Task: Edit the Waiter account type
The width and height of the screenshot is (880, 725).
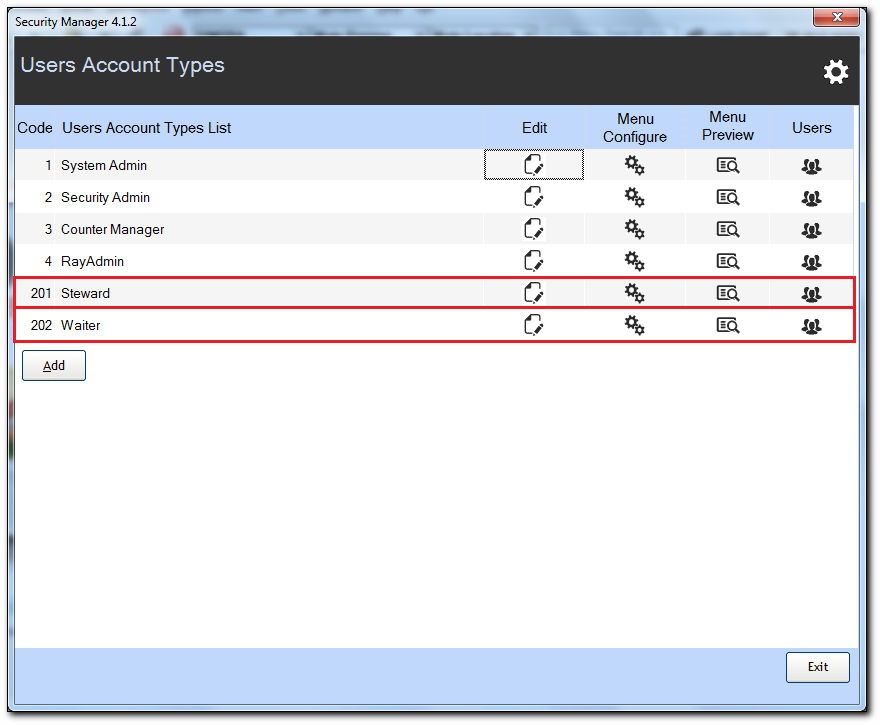Action: click(x=534, y=325)
